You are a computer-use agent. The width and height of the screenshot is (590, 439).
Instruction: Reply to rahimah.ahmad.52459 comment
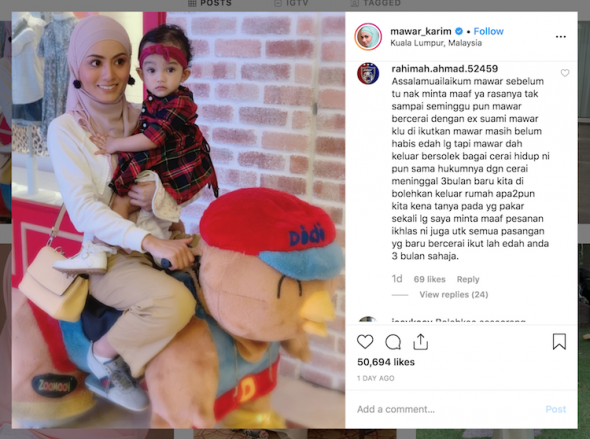pos(468,279)
